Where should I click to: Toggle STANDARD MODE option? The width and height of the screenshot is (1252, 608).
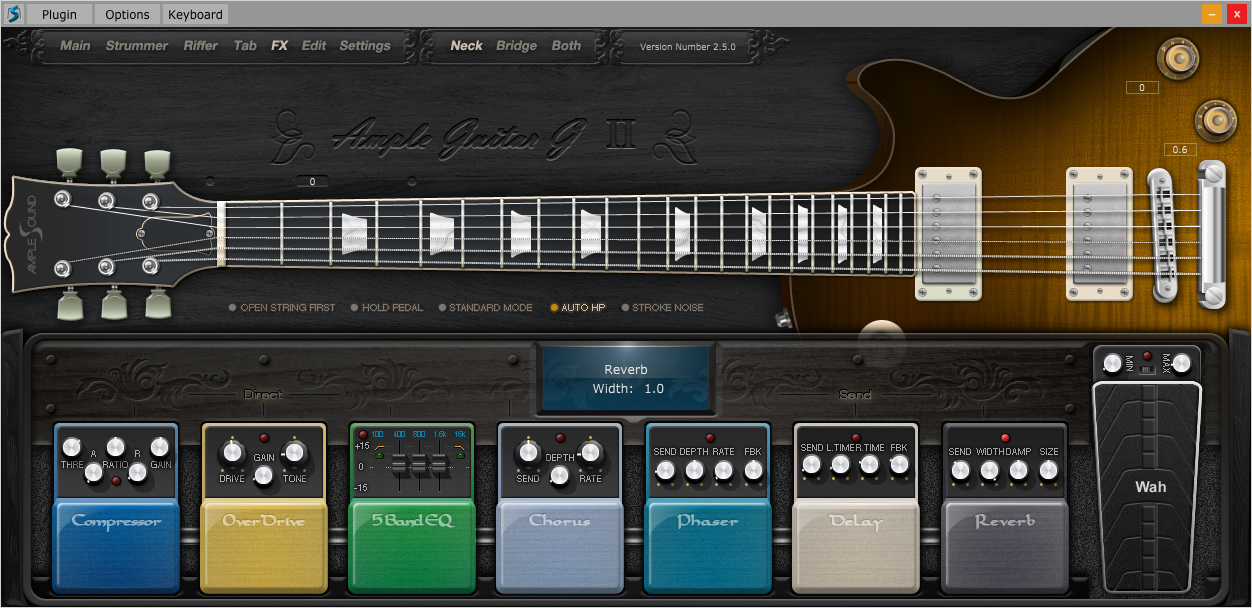pos(485,308)
